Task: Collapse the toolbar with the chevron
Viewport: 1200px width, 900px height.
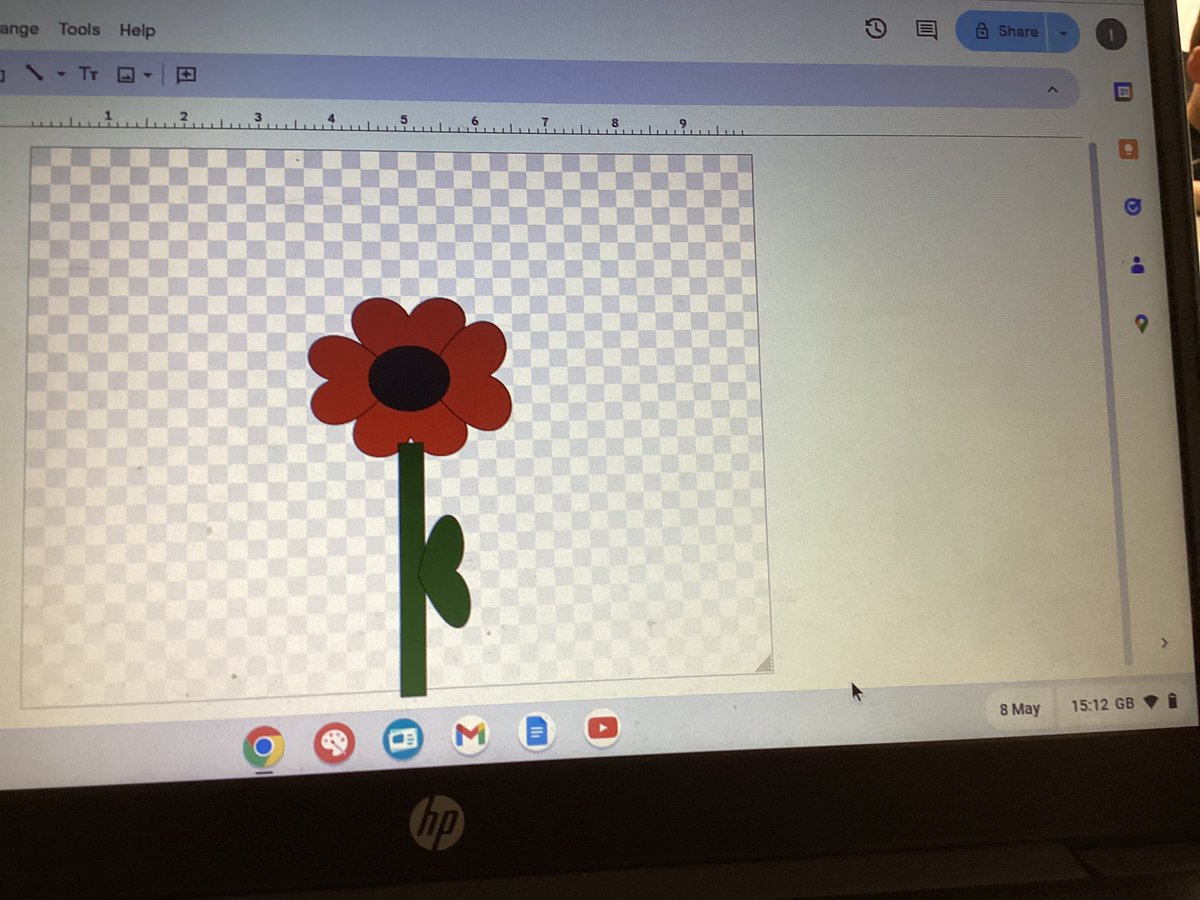Action: coord(1052,89)
